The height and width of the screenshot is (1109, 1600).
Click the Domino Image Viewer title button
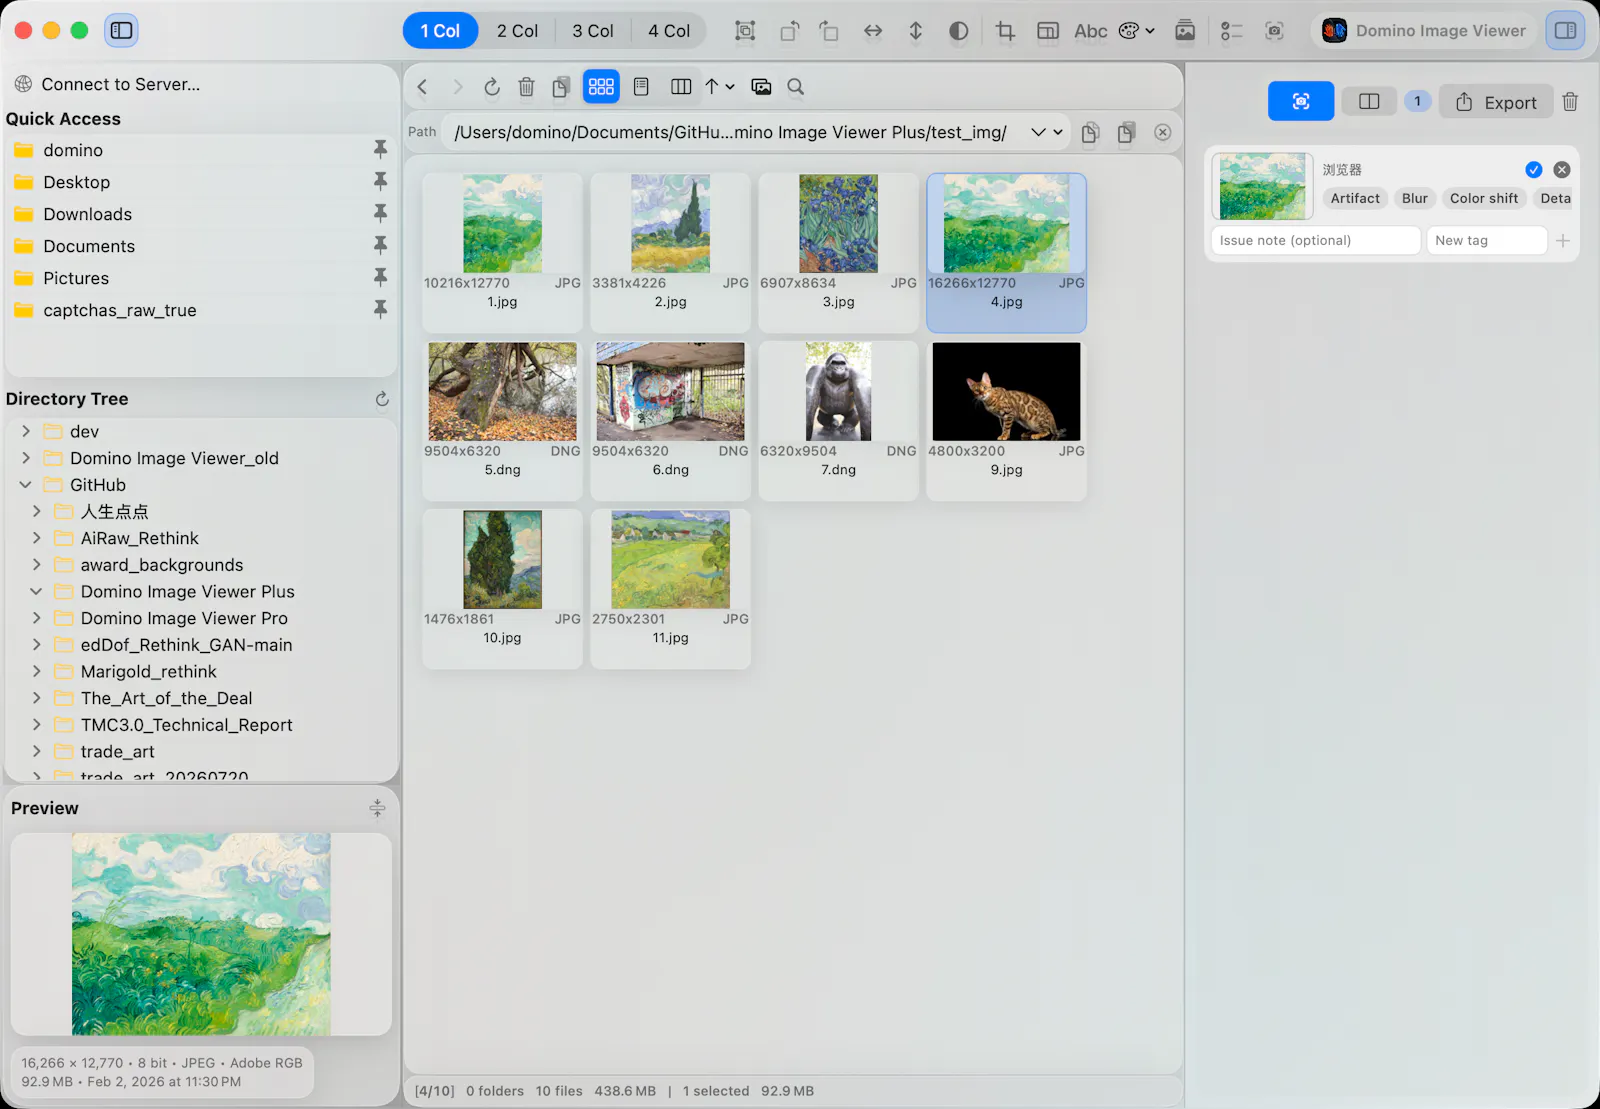tap(1425, 31)
